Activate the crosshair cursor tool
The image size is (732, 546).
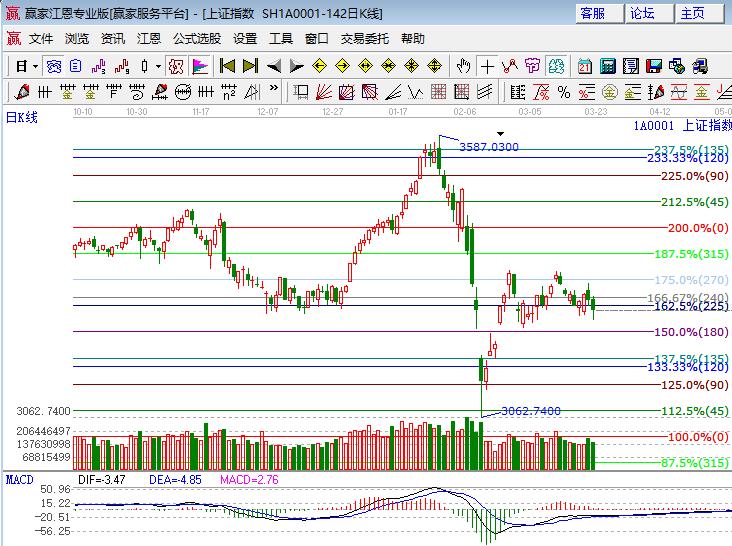(487, 66)
